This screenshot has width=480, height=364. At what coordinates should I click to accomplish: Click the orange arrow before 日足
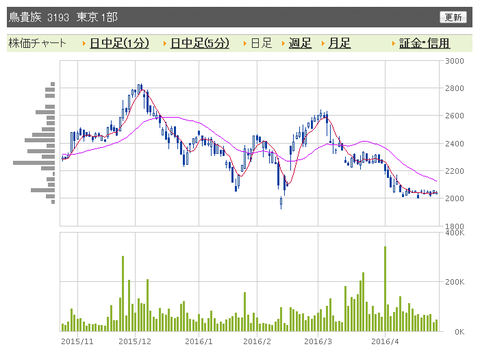click(245, 43)
